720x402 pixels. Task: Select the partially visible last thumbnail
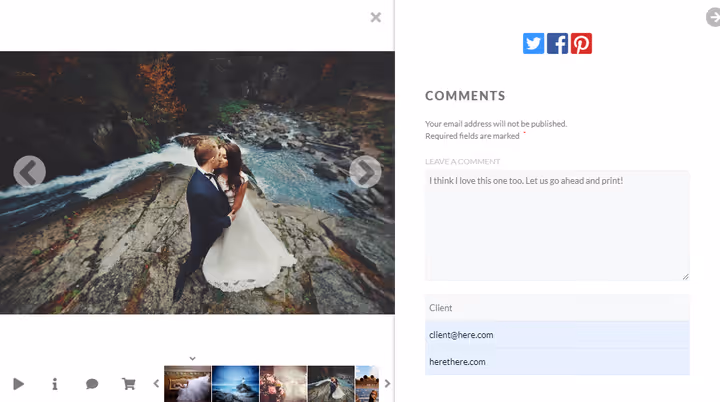tap(367, 384)
